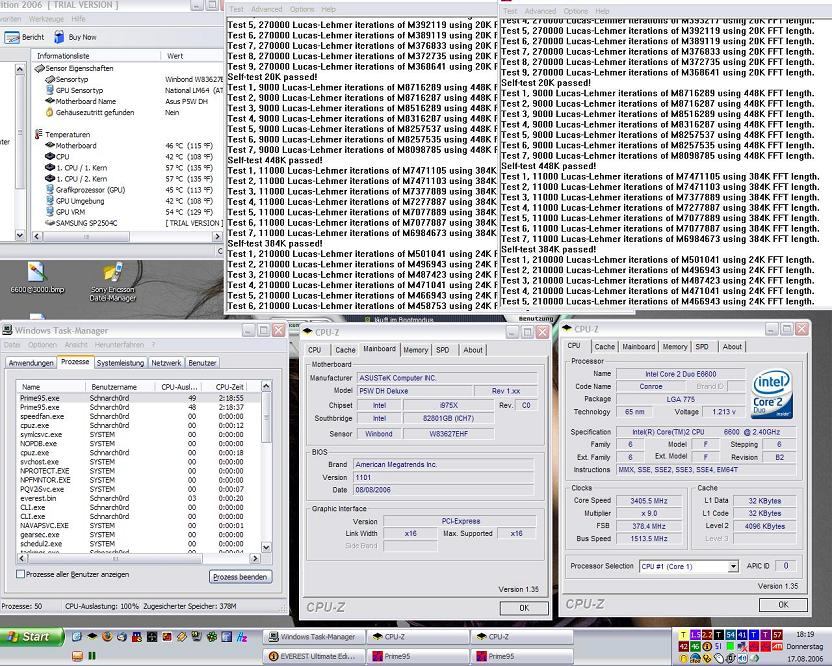Viewport: 832px width, 666px height.
Task: Sort processes by Benutzername column
Action: point(120,387)
